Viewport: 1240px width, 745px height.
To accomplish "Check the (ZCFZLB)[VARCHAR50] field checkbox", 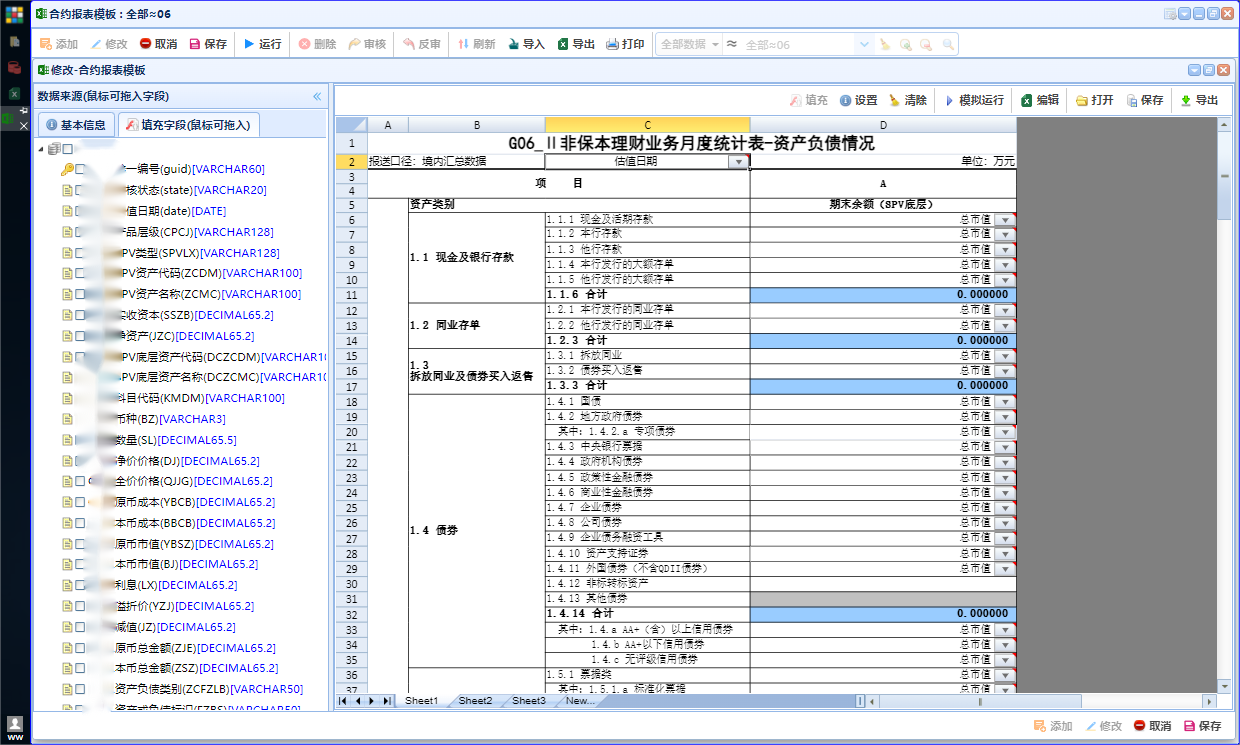I will coord(81,689).
